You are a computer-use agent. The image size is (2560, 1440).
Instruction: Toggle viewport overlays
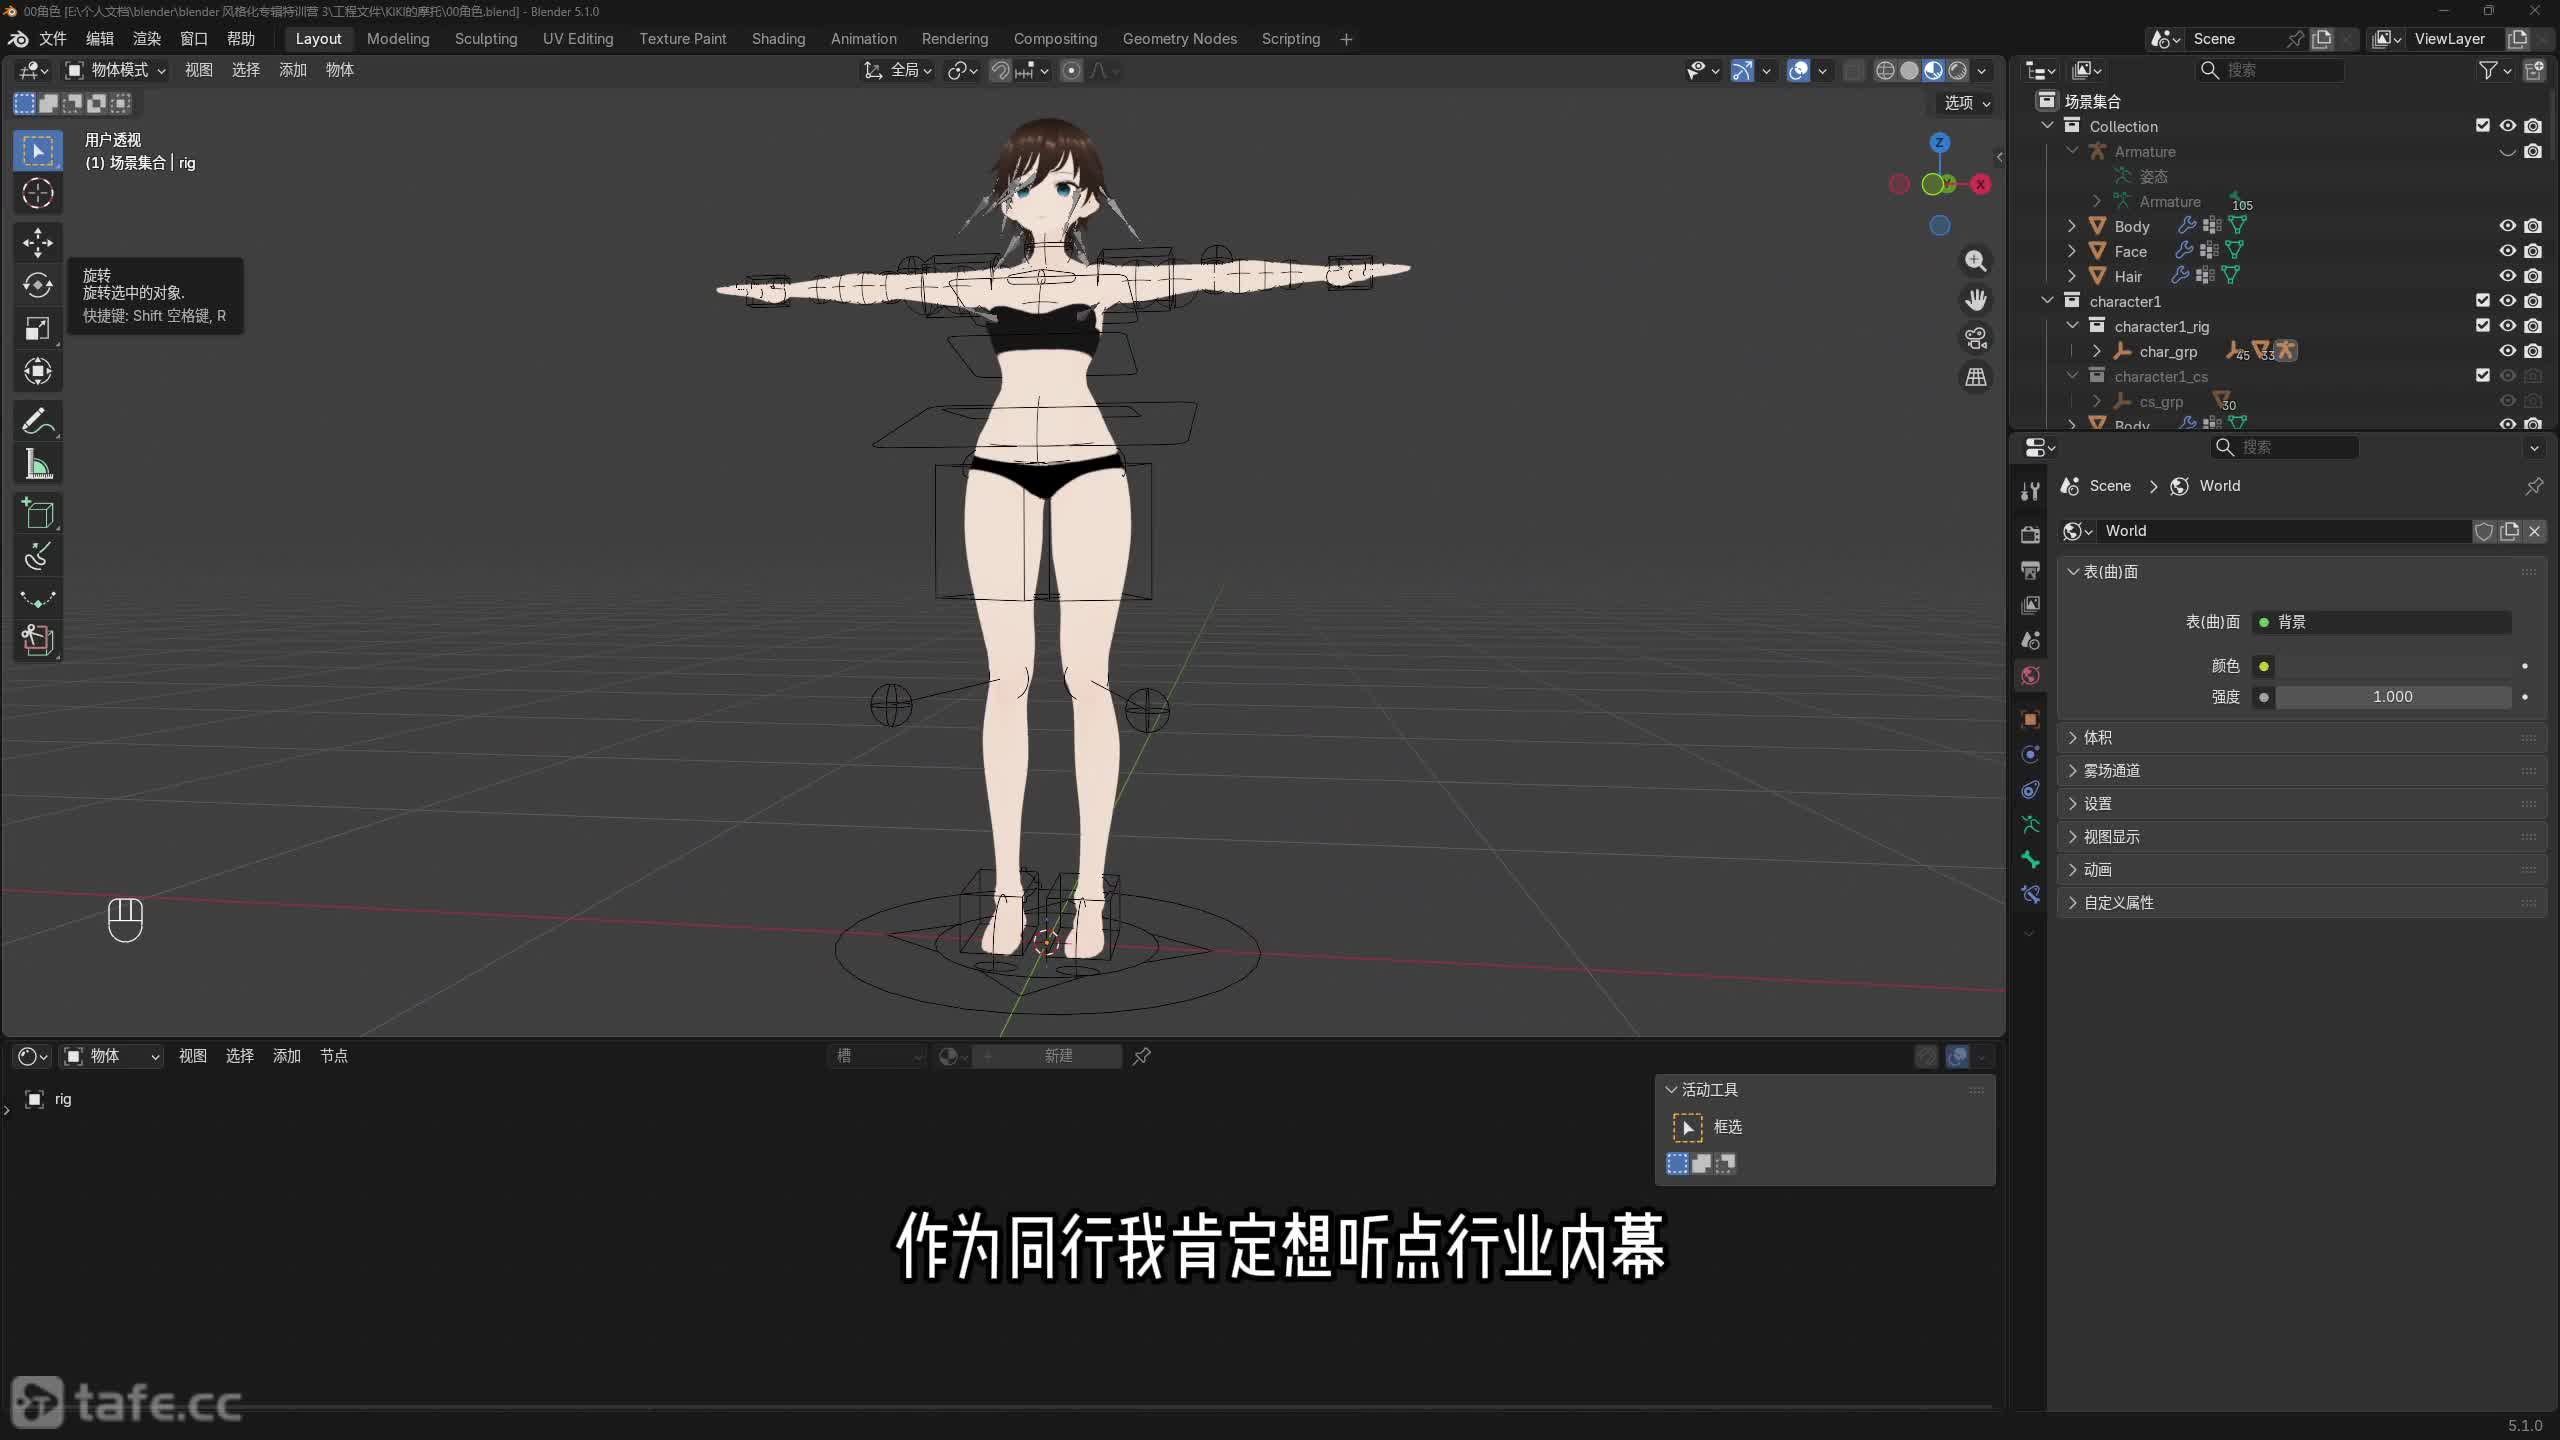click(1798, 71)
